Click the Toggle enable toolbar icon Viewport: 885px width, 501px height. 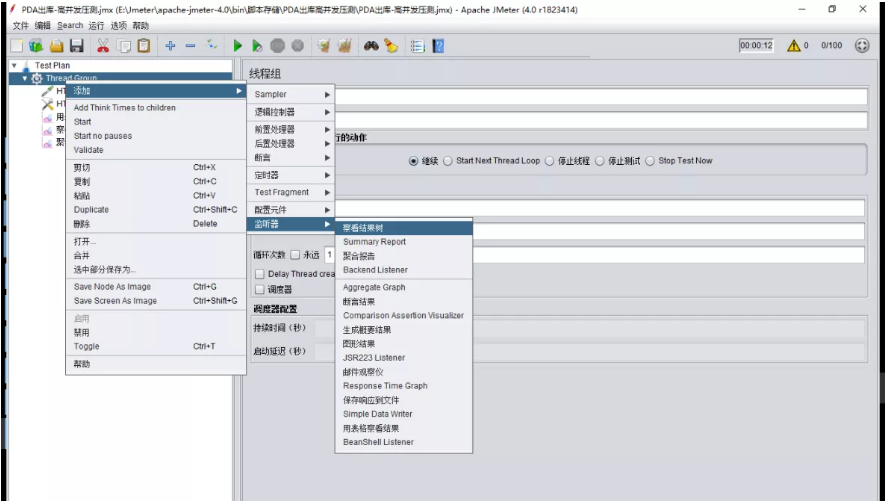click(x=212, y=45)
